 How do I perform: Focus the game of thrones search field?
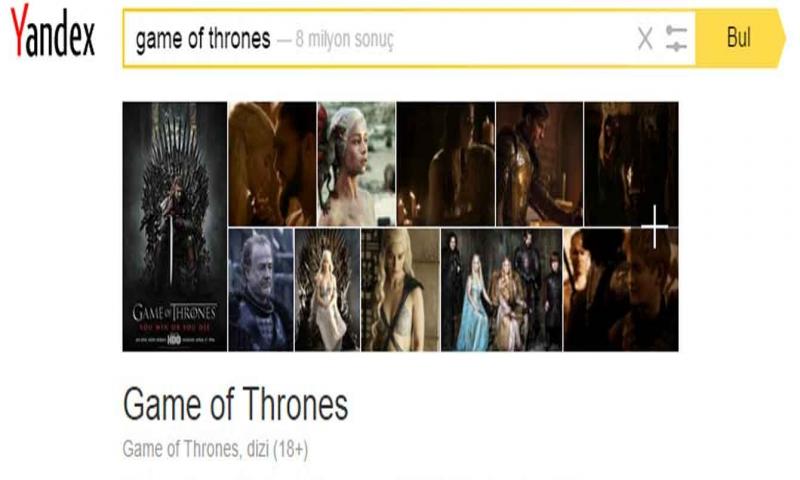[378, 39]
